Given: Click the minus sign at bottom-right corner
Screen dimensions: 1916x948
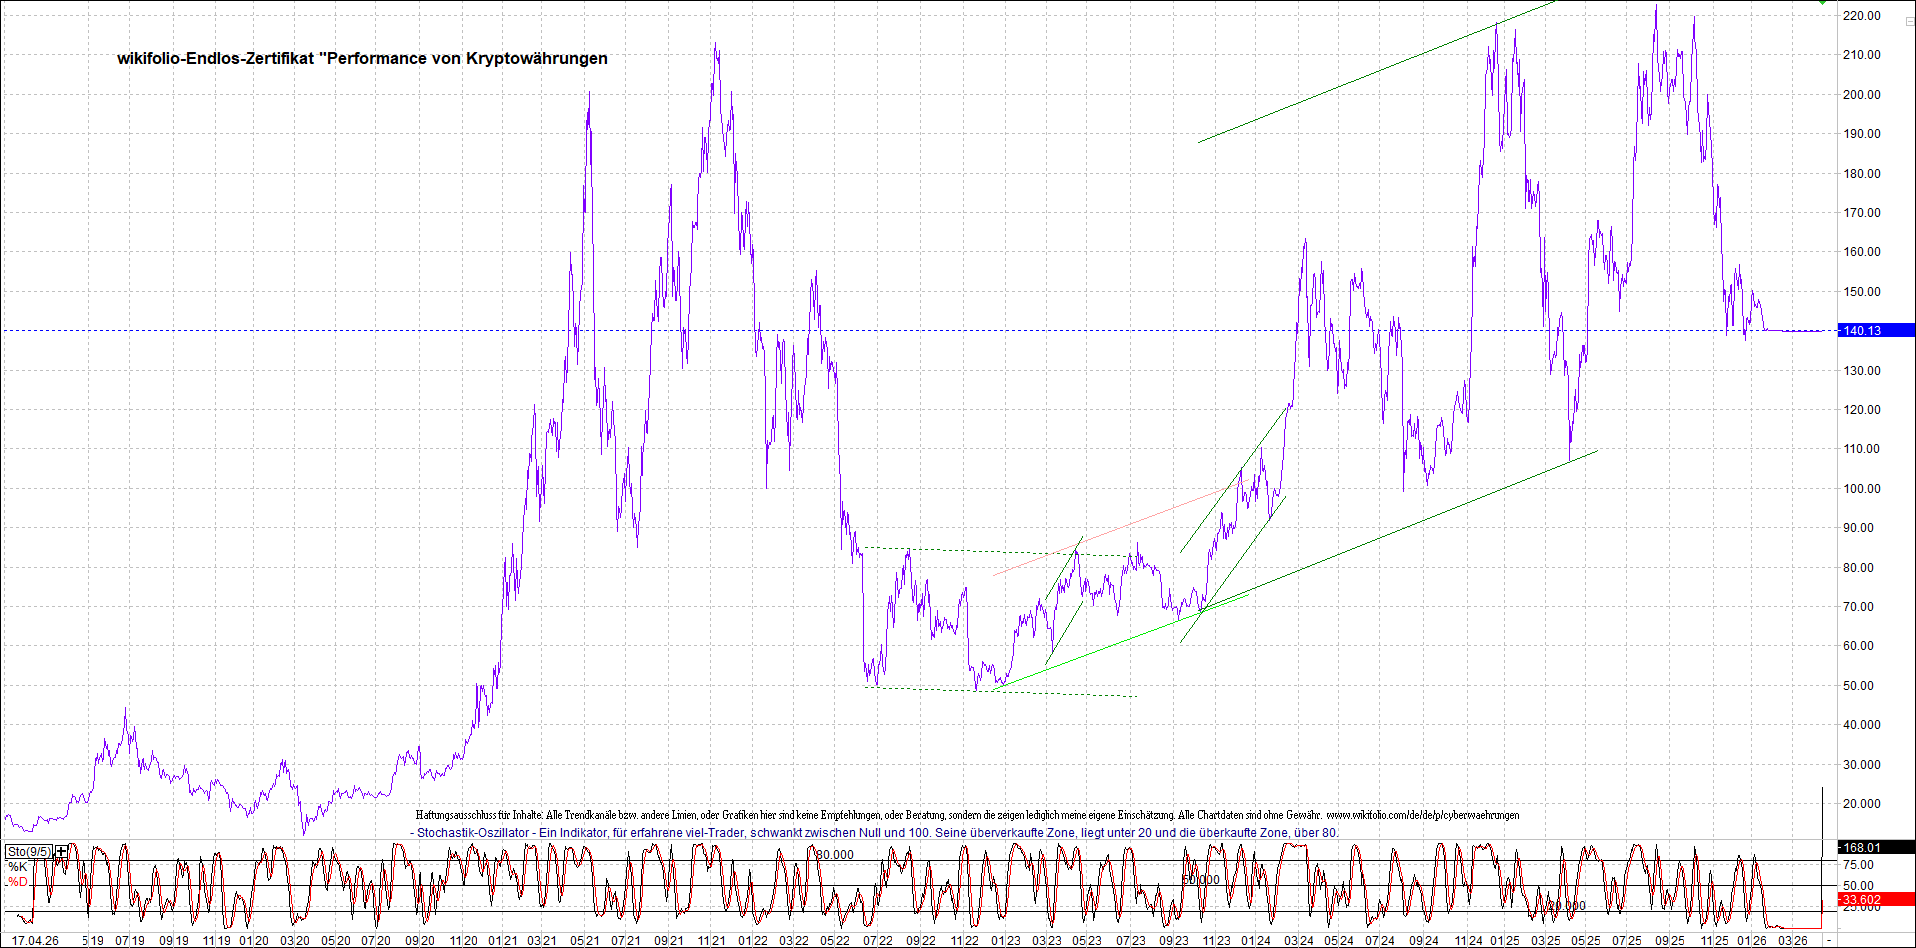Looking at the screenshot, I should (1829, 941).
